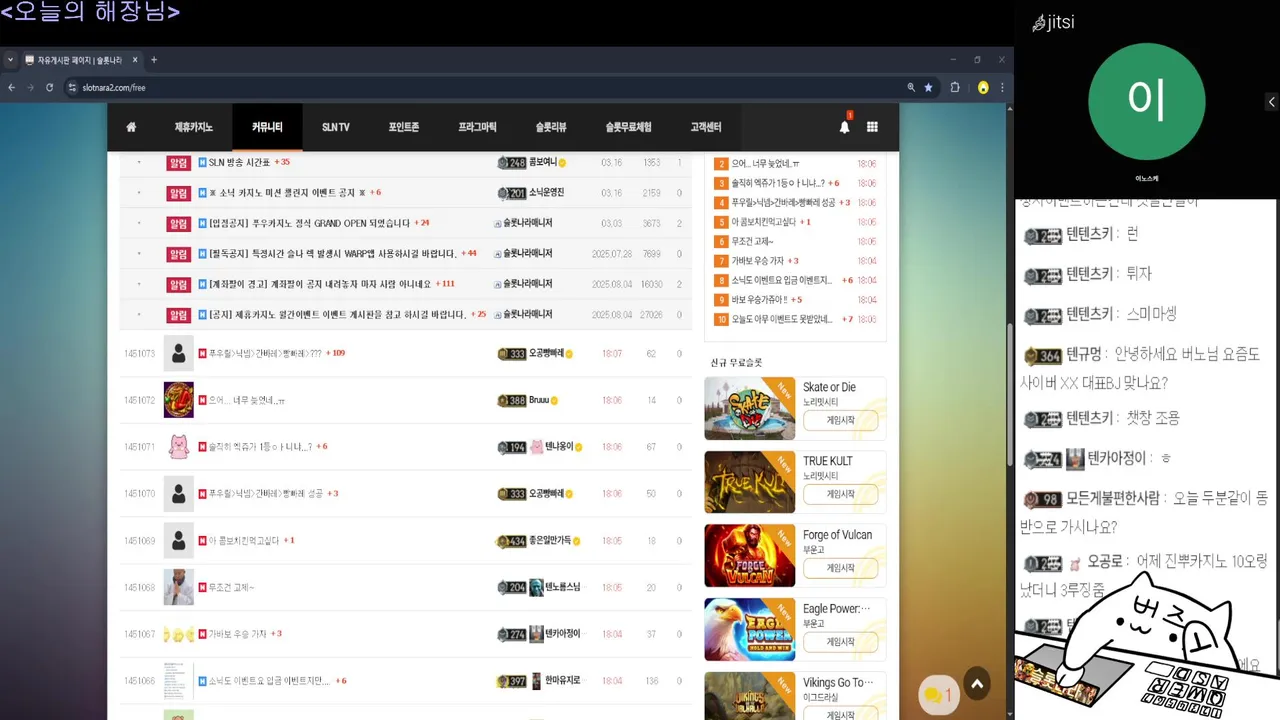Click post number 1451070
This screenshot has width=1280, height=720.
(x=139, y=494)
